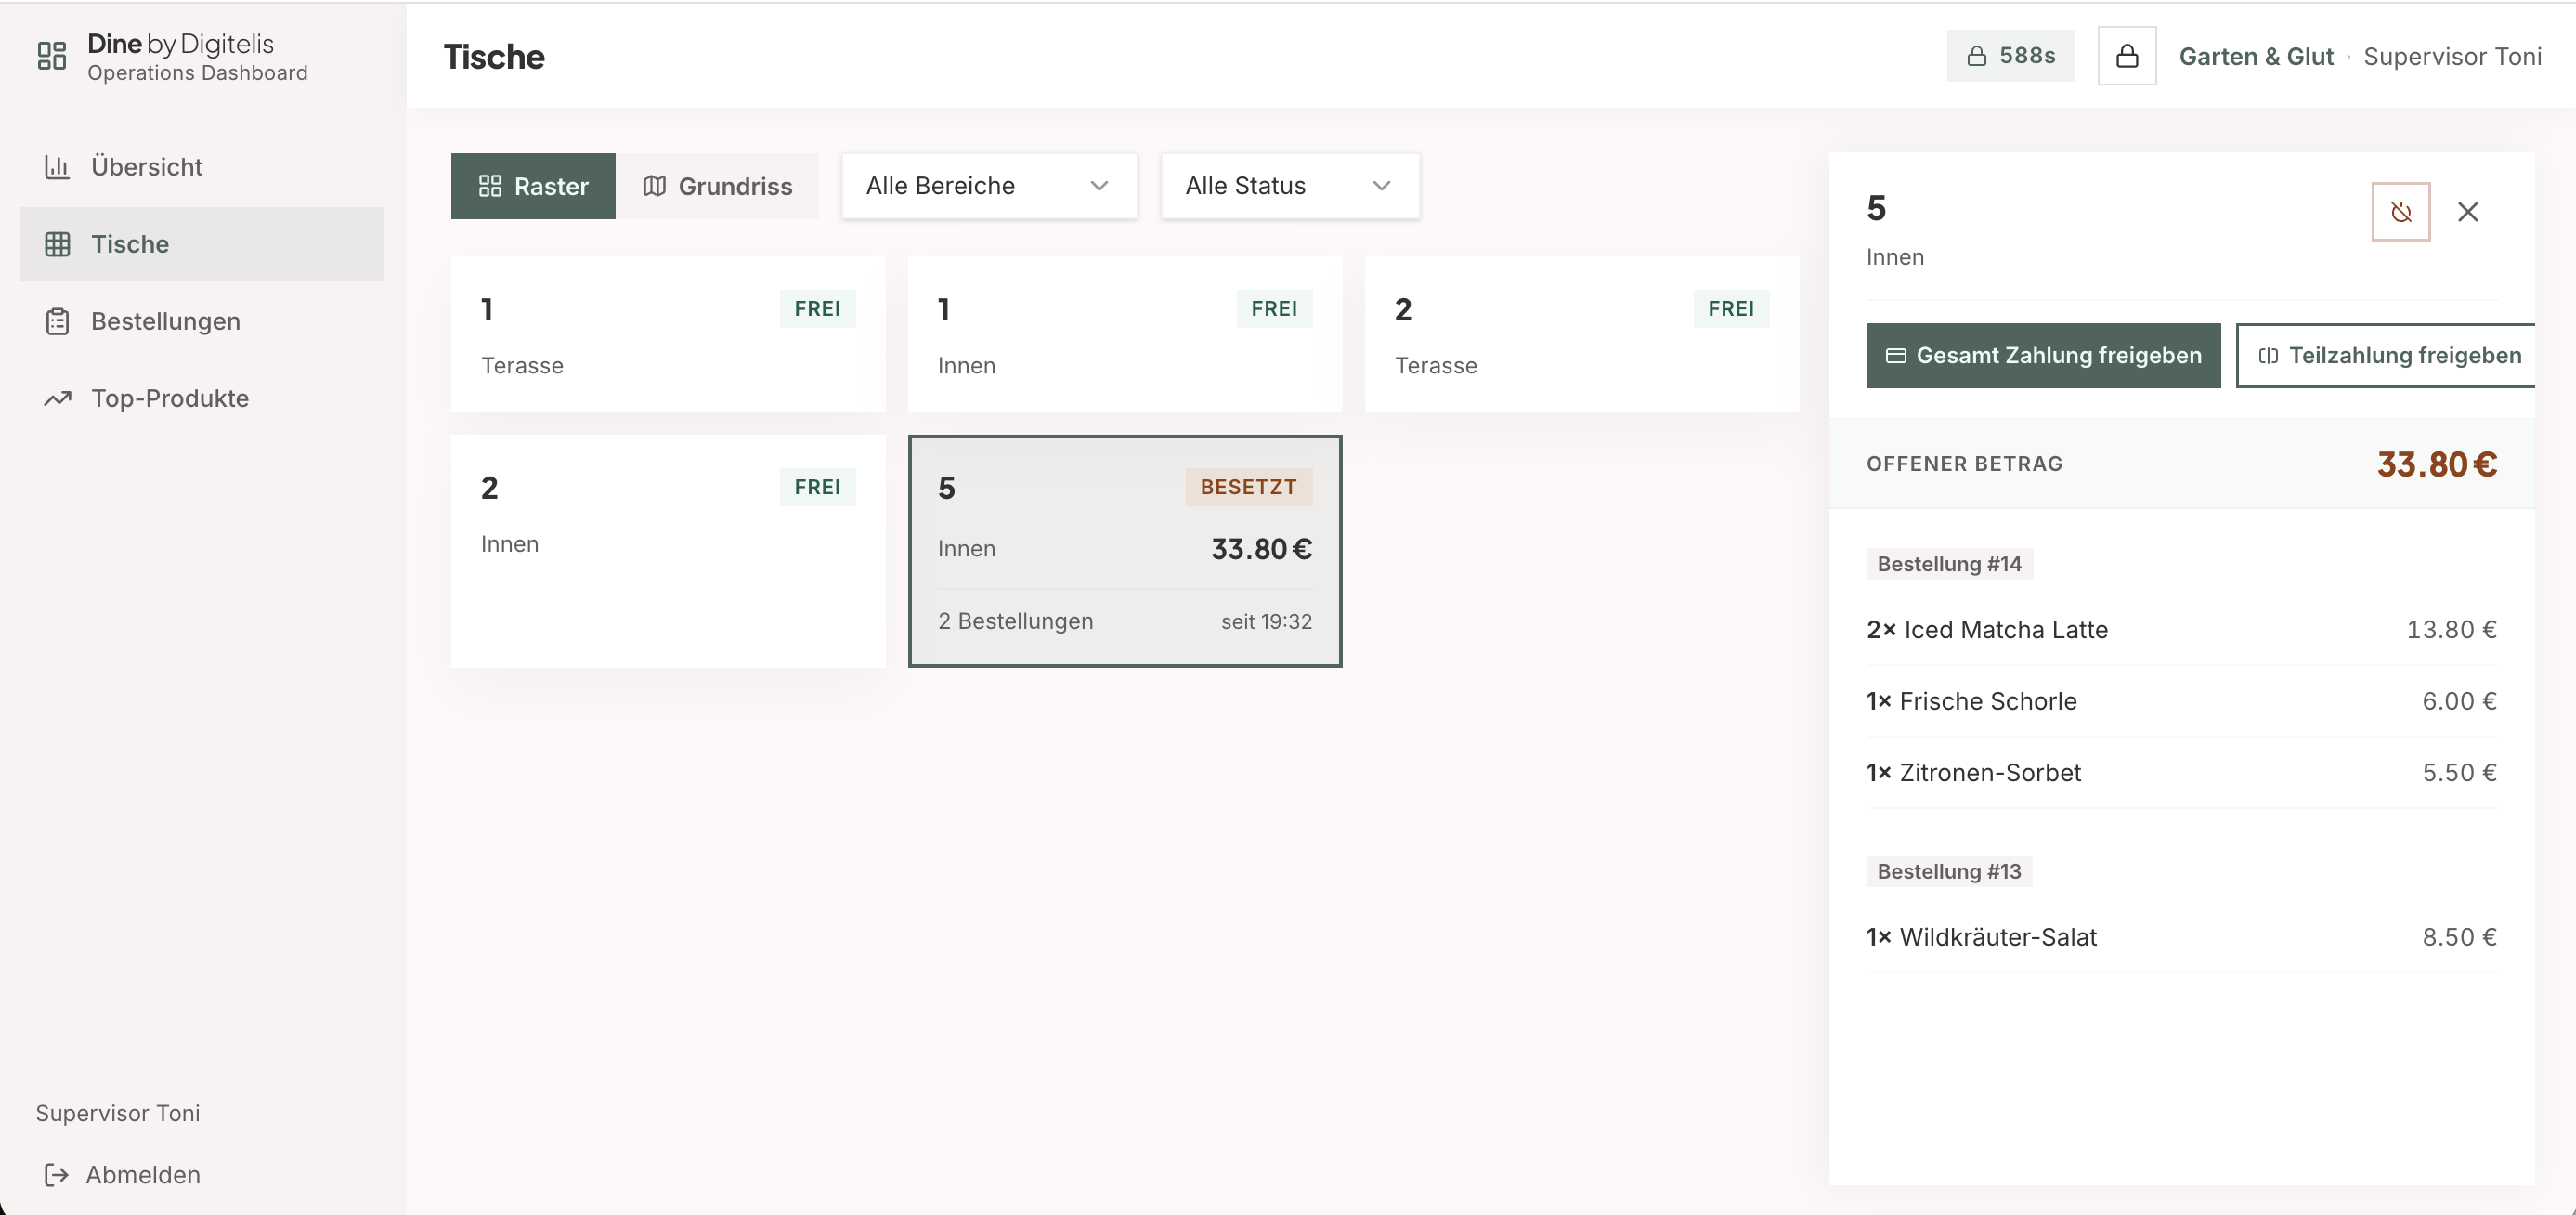Click the Bestellung #13 label
Image resolution: width=2576 pixels, height=1215 pixels.
click(x=1949, y=871)
